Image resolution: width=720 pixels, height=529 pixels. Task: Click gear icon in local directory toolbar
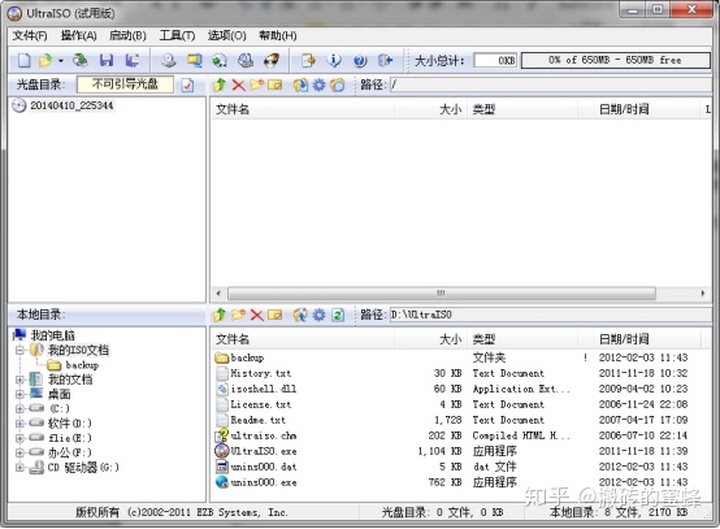pyautogui.click(x=319, y=315)
